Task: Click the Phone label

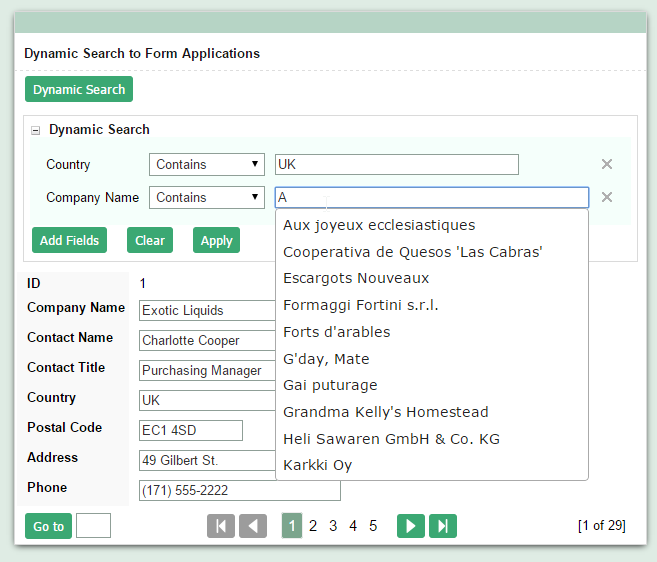Action: pos(47,487)
